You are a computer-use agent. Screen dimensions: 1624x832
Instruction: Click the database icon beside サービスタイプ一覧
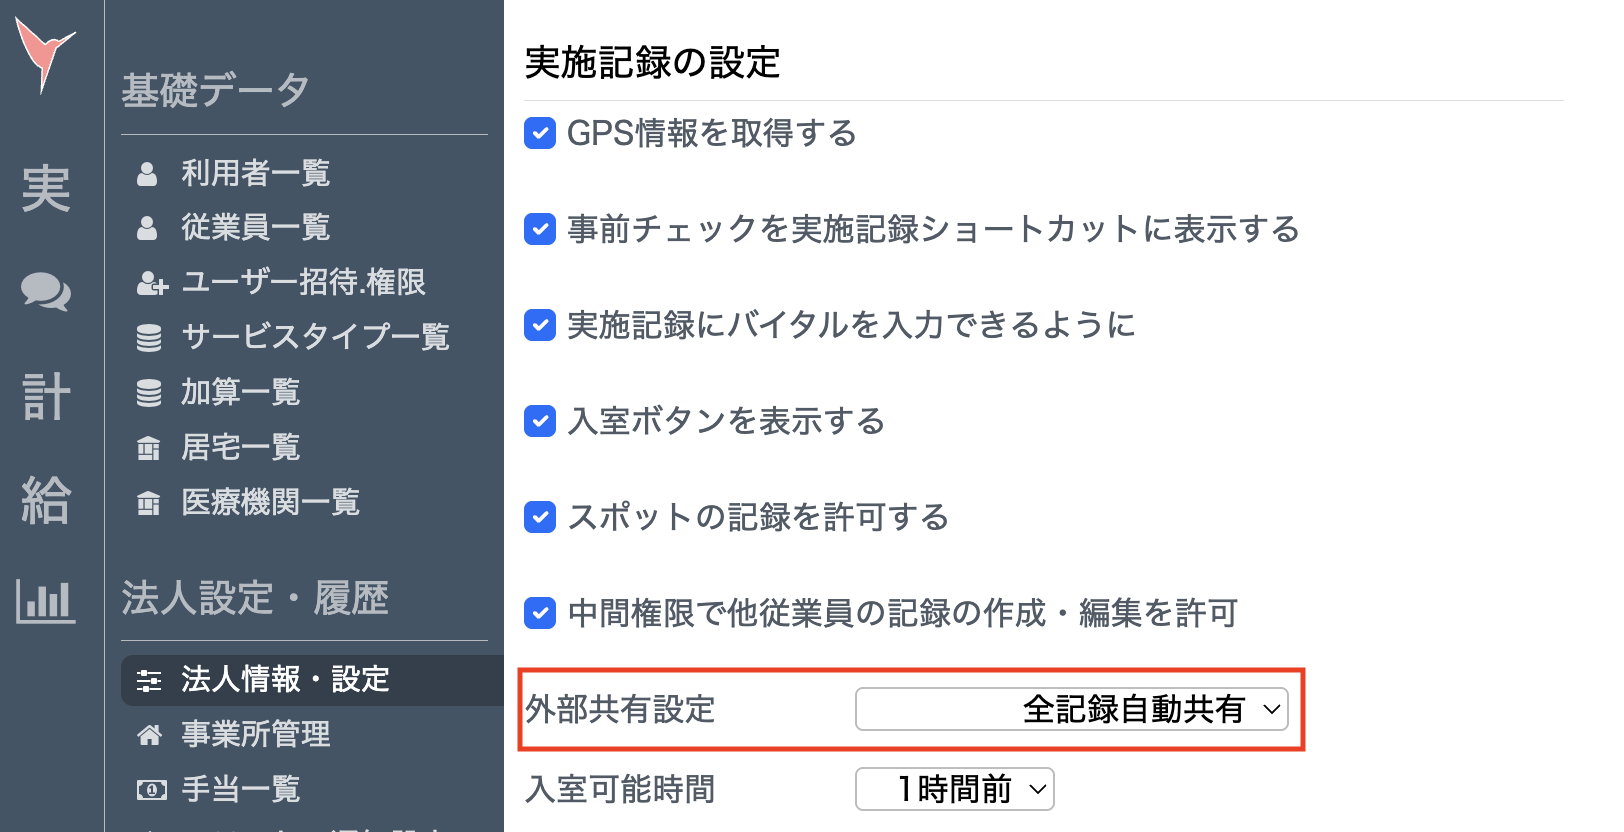(149, 337)
